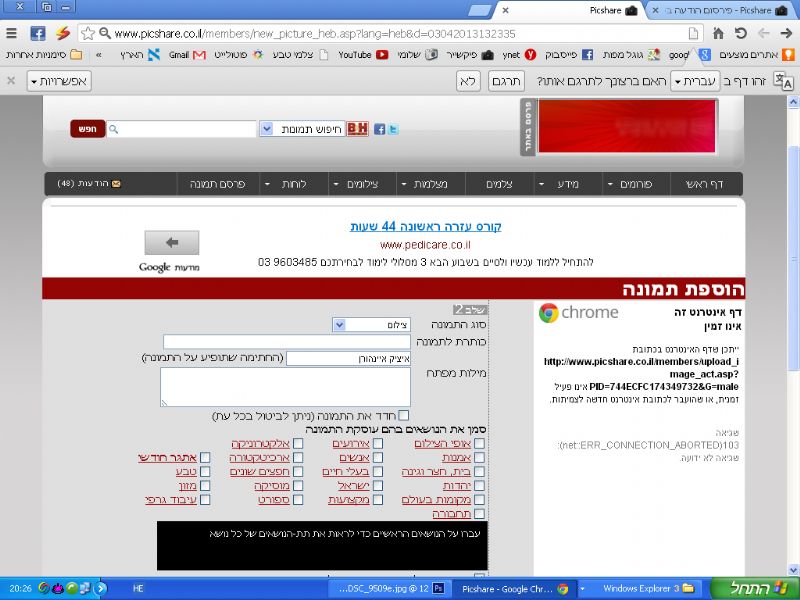Image resolution: width=800 pixels, height=600 pixels.
Task: Open the Gmail bookmark
Action: click(x=187, y=55)
